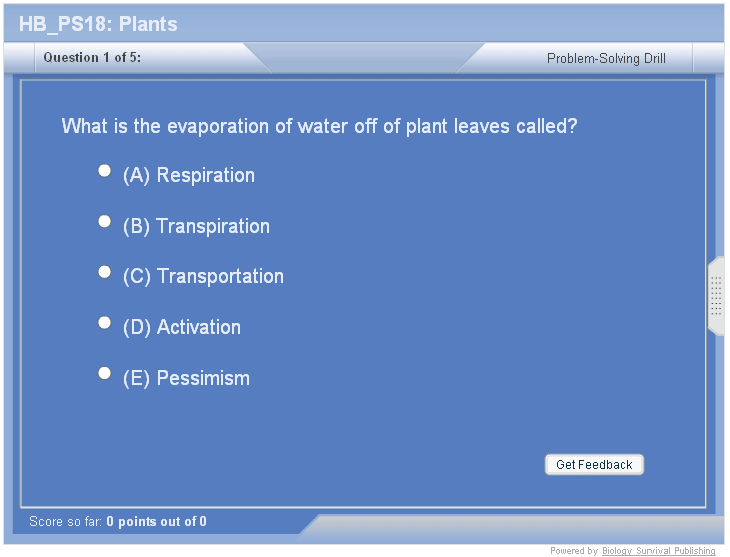
Task: Pick the radio button next to Activation
Action: click(x=104, y=322)
